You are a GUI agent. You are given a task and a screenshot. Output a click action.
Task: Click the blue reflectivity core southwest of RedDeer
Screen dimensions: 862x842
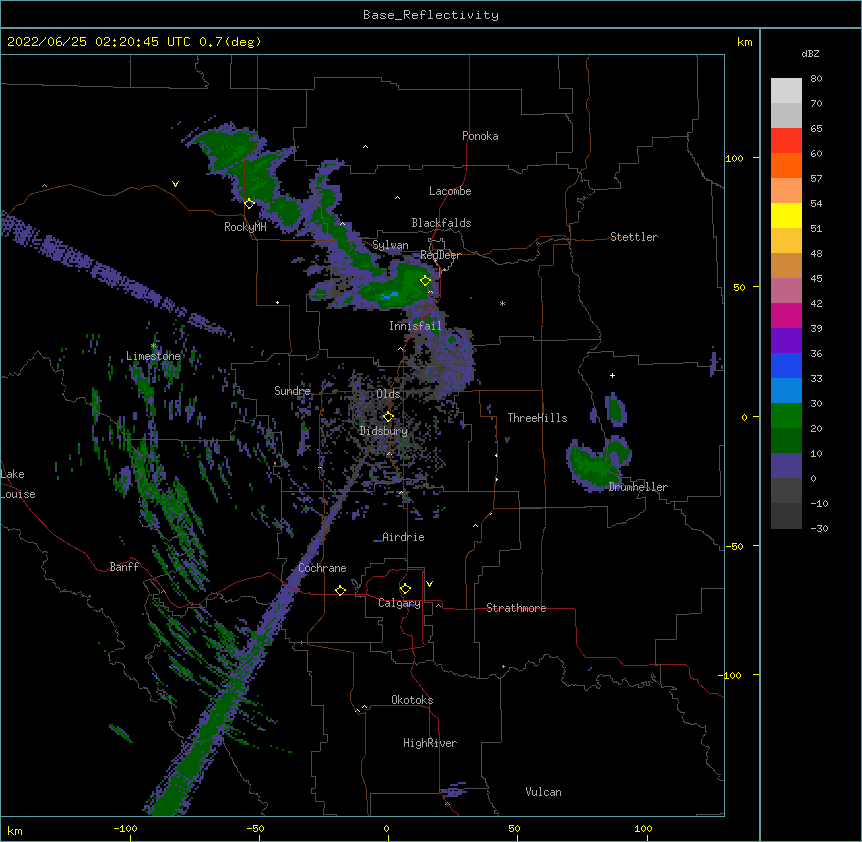[390, 296]
